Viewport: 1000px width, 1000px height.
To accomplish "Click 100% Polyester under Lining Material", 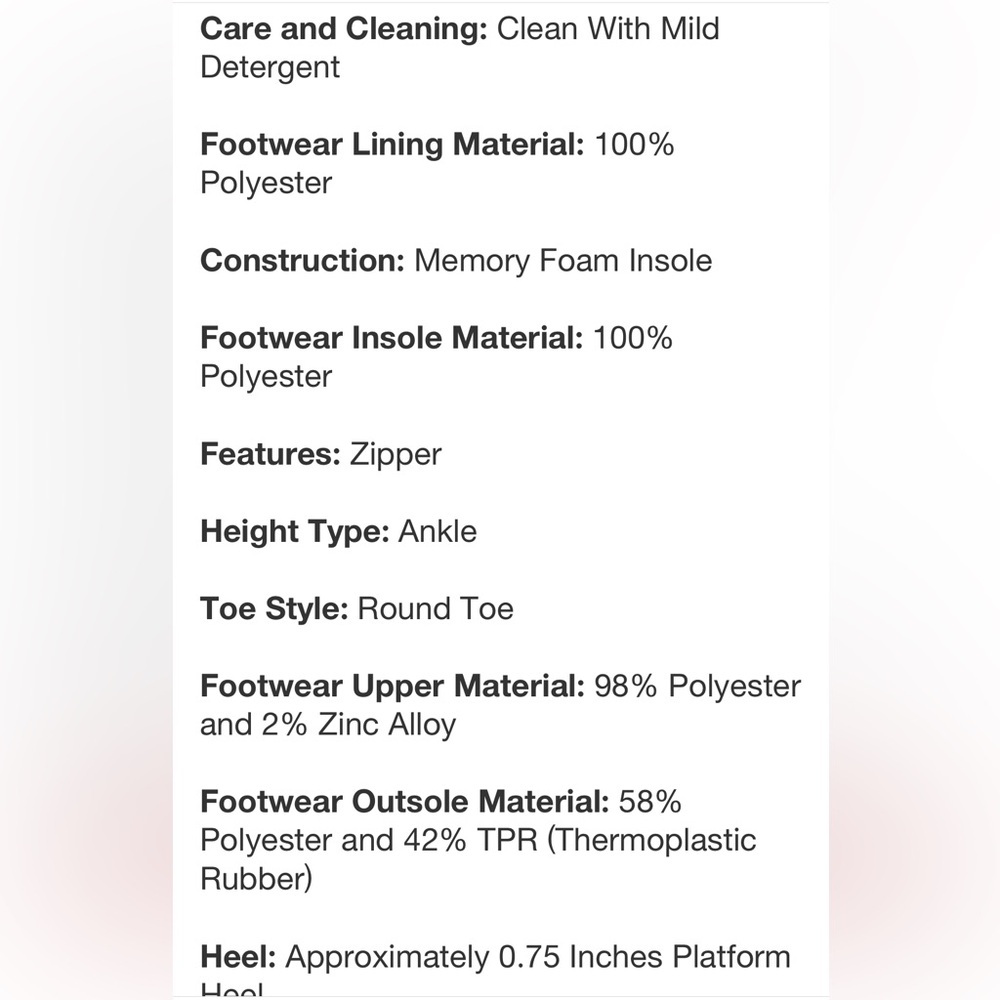I will pyautogui.click(x=437, y=163).
